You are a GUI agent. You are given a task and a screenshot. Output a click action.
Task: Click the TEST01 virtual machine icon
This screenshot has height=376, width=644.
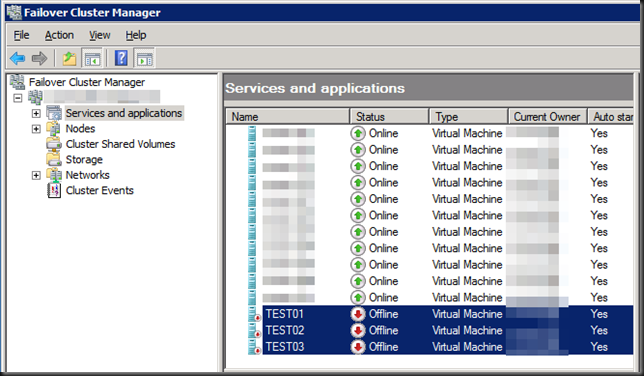[254, 314]
